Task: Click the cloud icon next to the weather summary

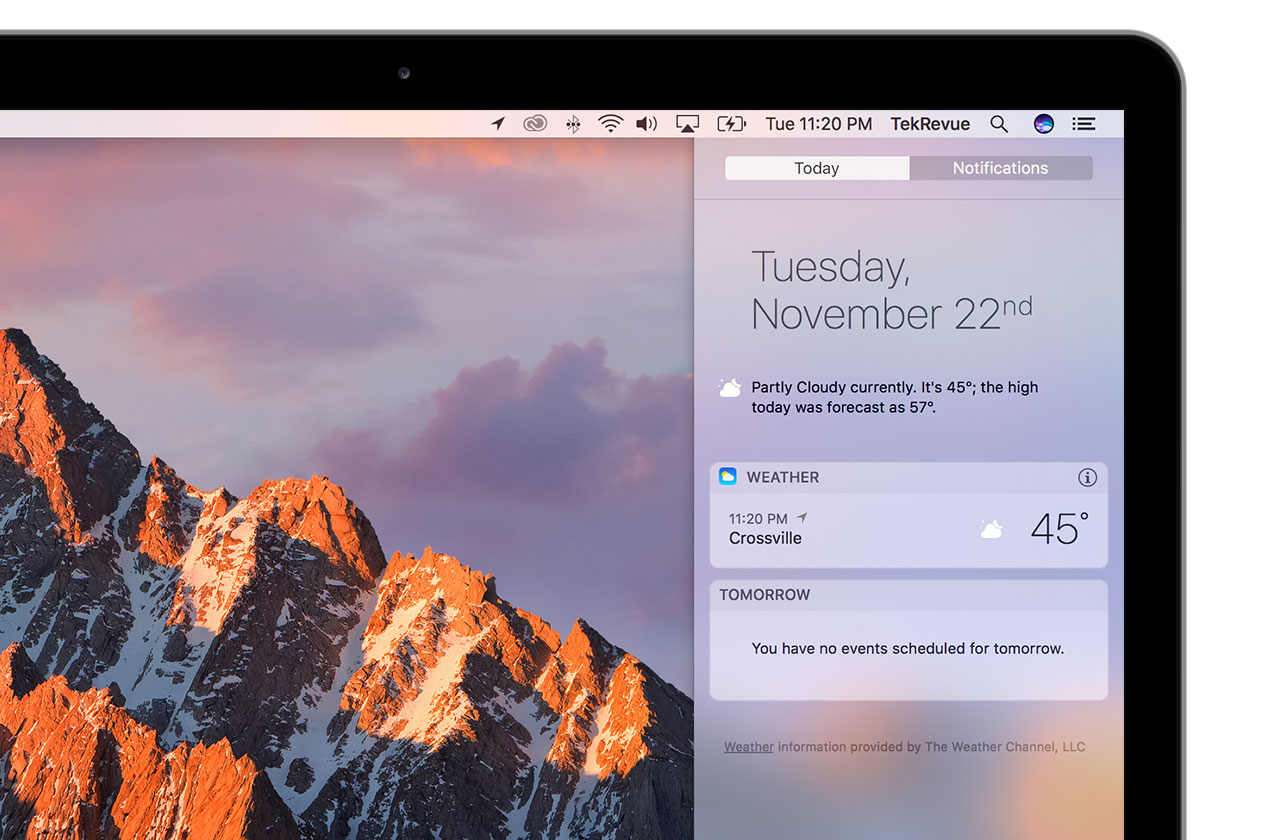Action: tap(730, 388)
